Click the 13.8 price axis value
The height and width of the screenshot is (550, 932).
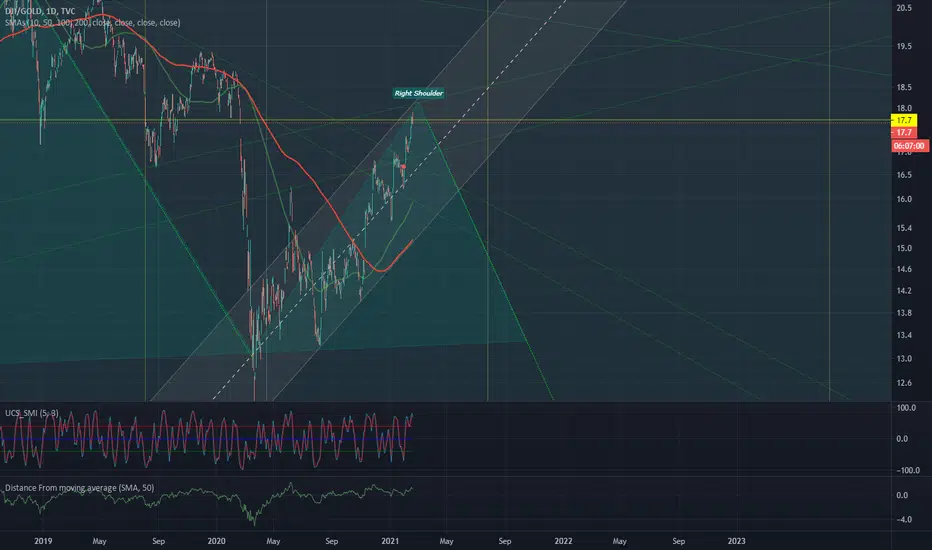pyautogui.click(x=904, y=313)
